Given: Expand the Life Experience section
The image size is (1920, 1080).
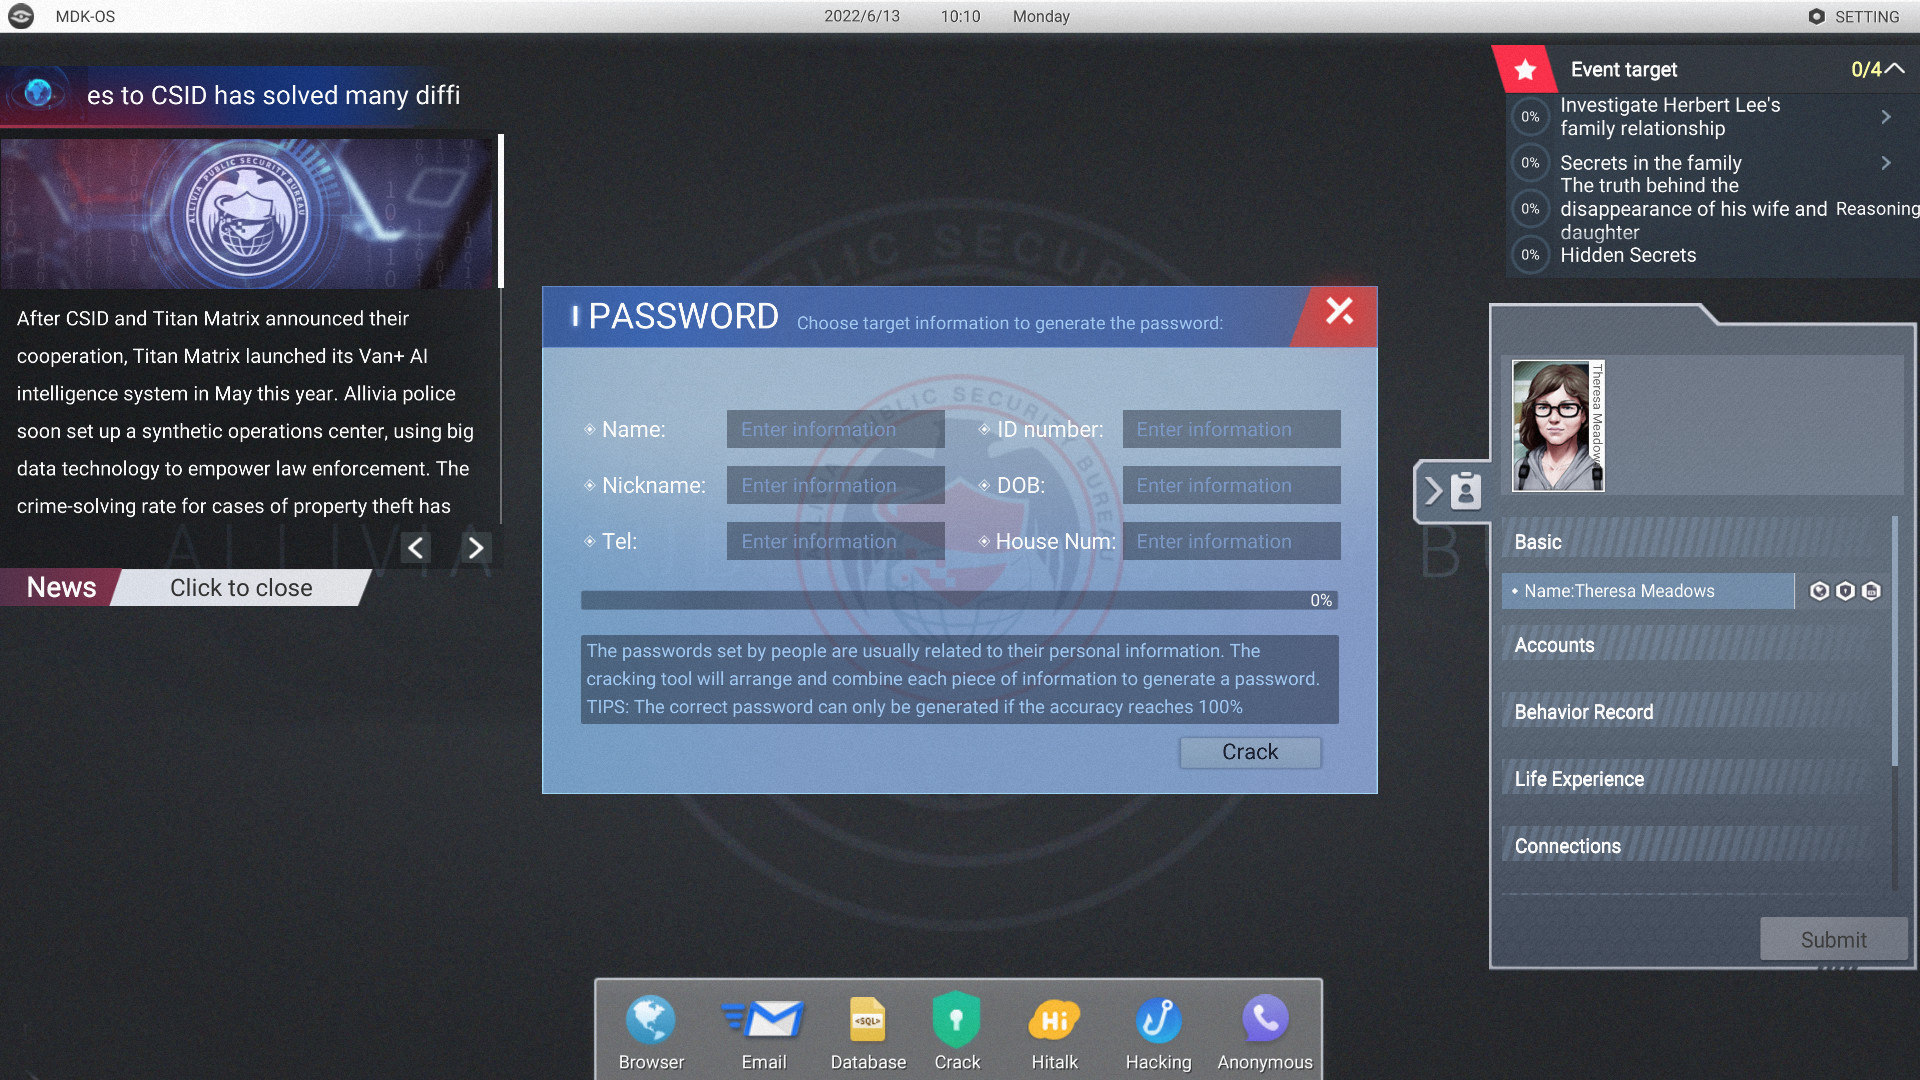Looking at the screenshot, I should point(1580,778).
